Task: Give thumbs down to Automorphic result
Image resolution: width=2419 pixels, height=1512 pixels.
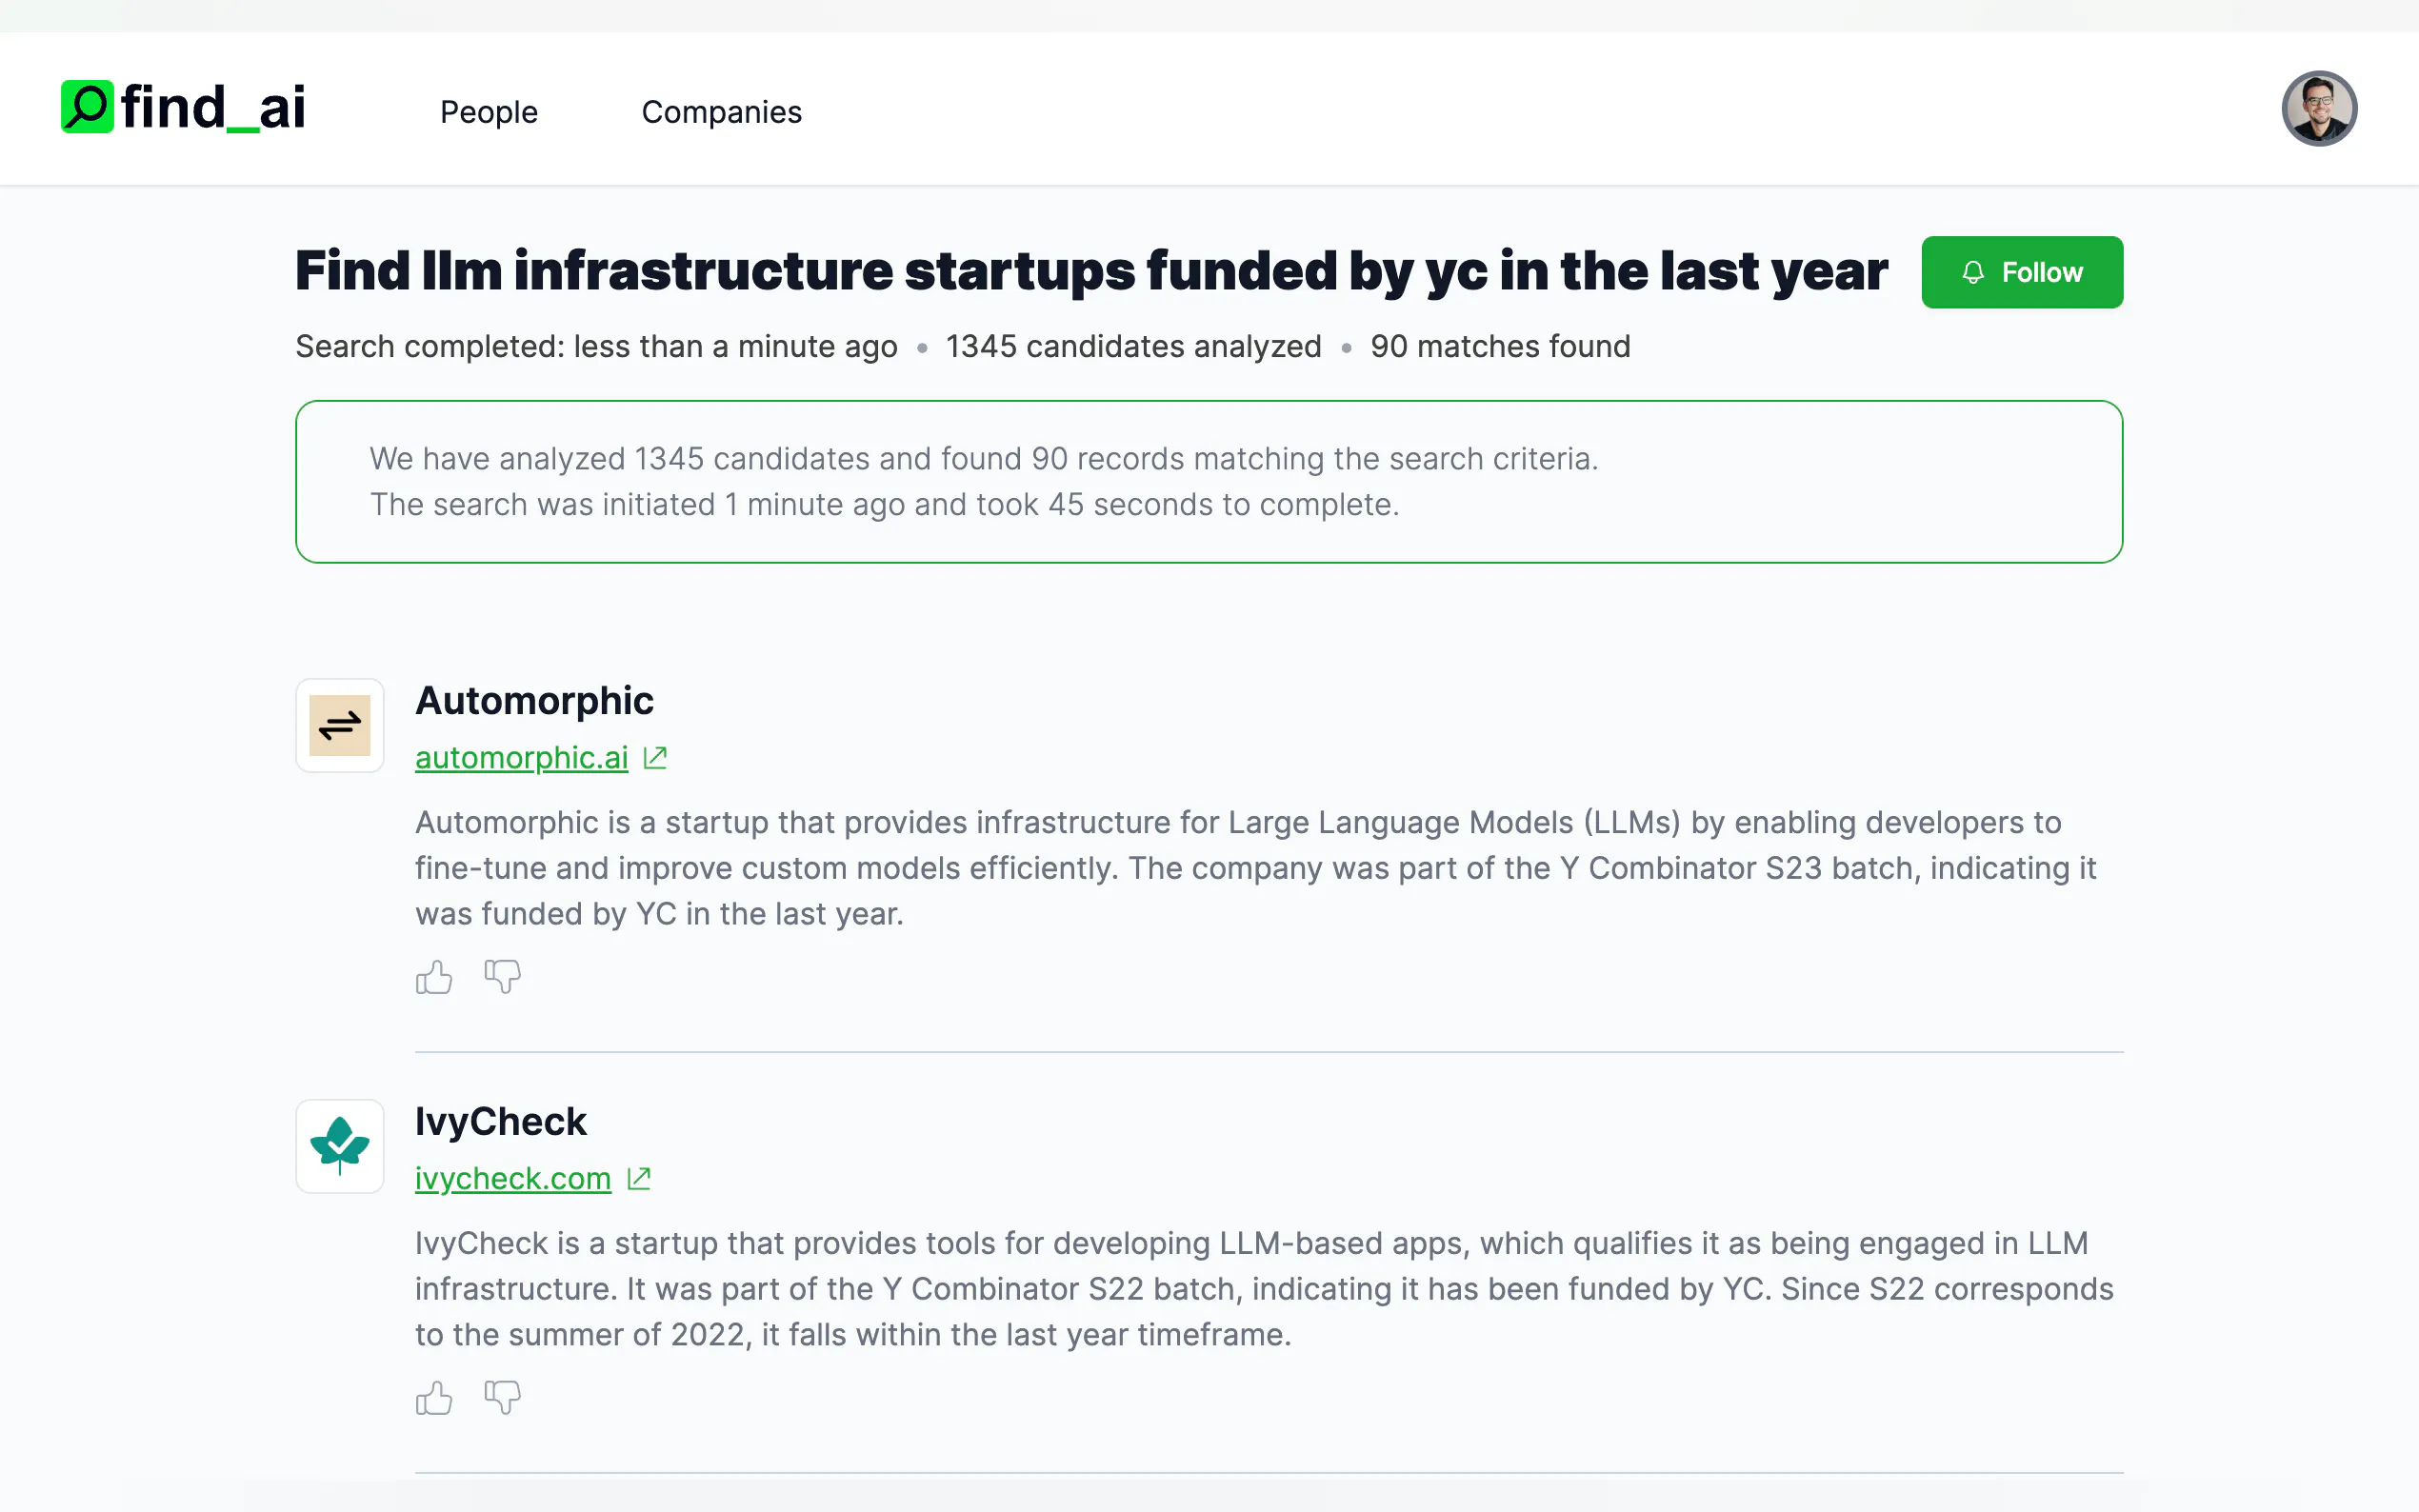Action: 502,977
